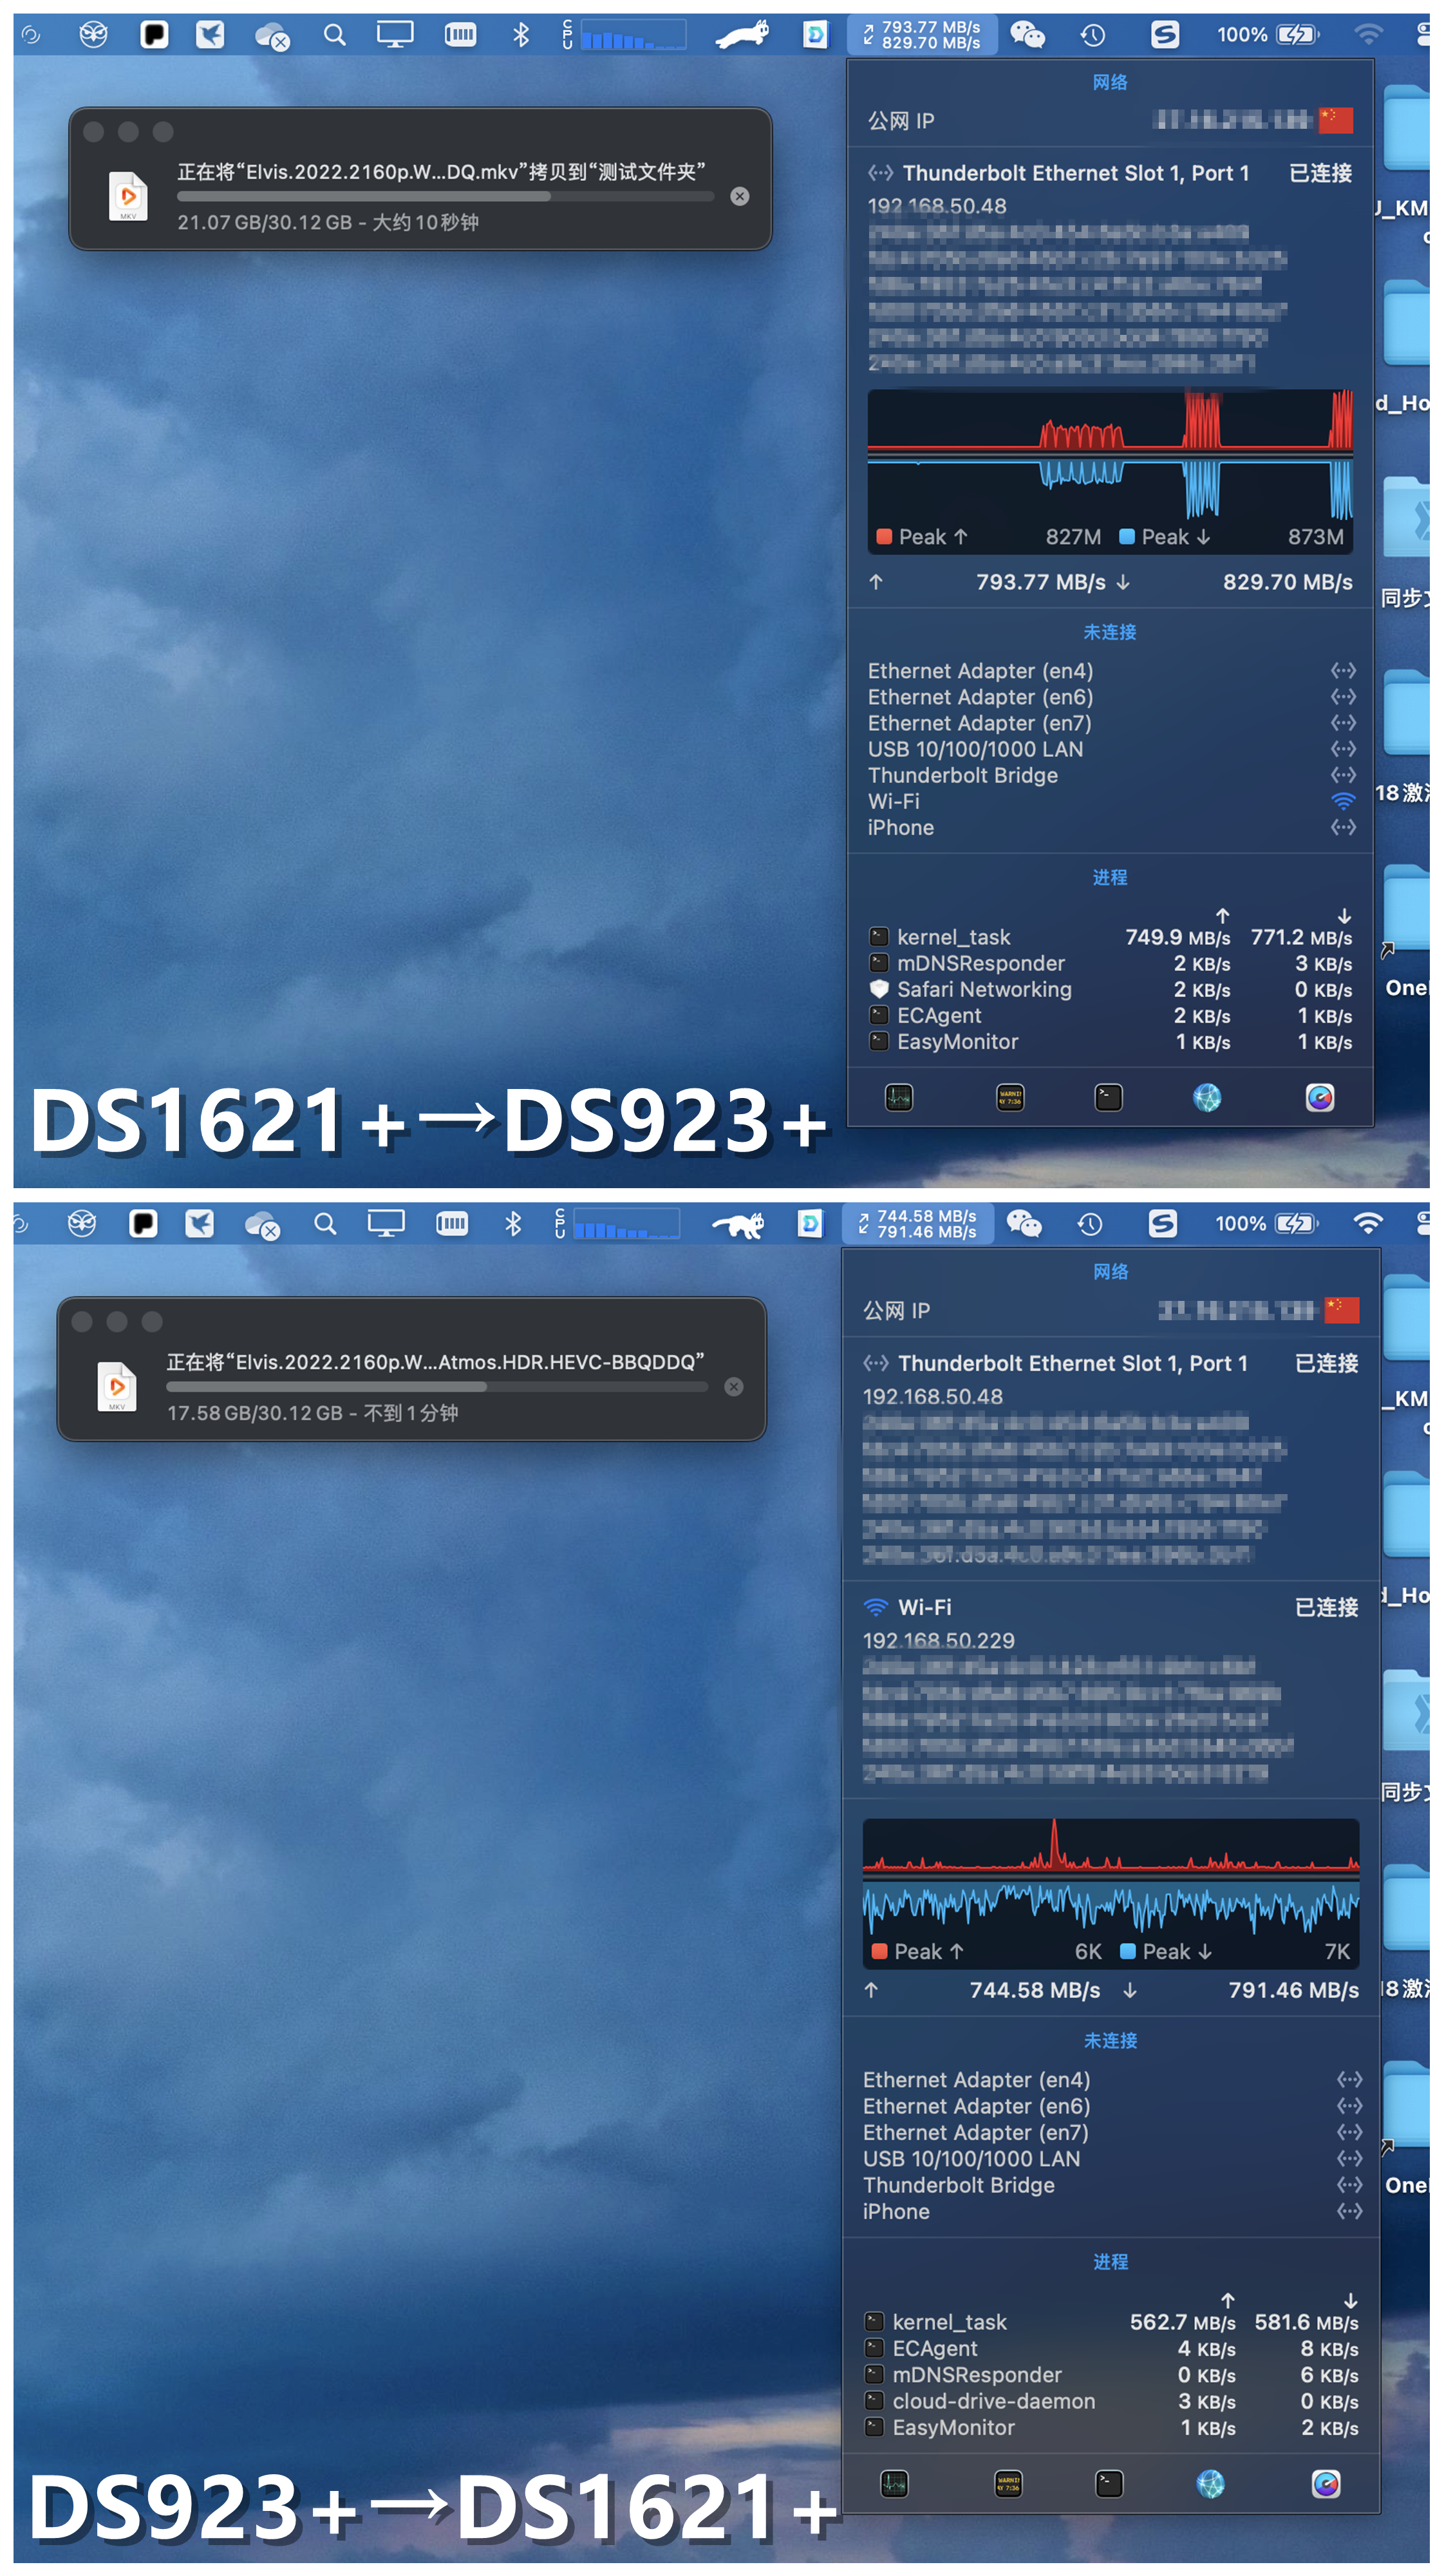The image size is (1444, 2576).
Task: Click the Time Machine menu bar item
Action: 1093,34
